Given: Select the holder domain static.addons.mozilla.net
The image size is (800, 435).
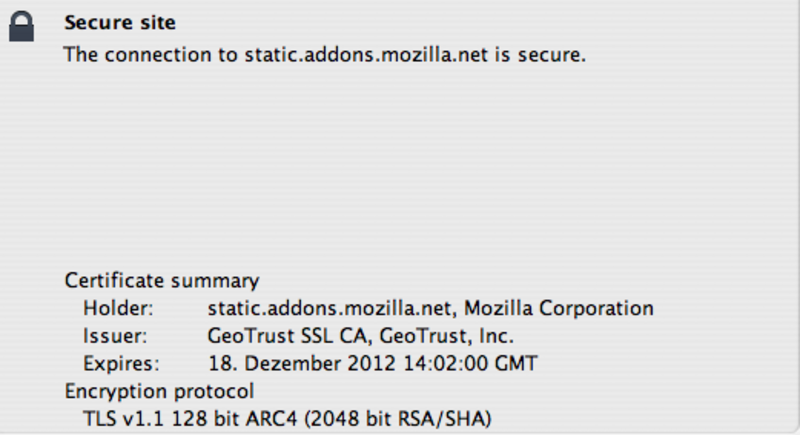Looking at the screenshot, I should [329, 308].
